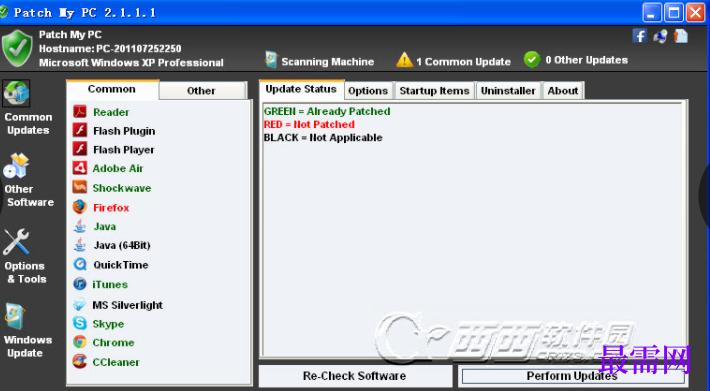Click the green check Other Updates icon

click(532, 60)
